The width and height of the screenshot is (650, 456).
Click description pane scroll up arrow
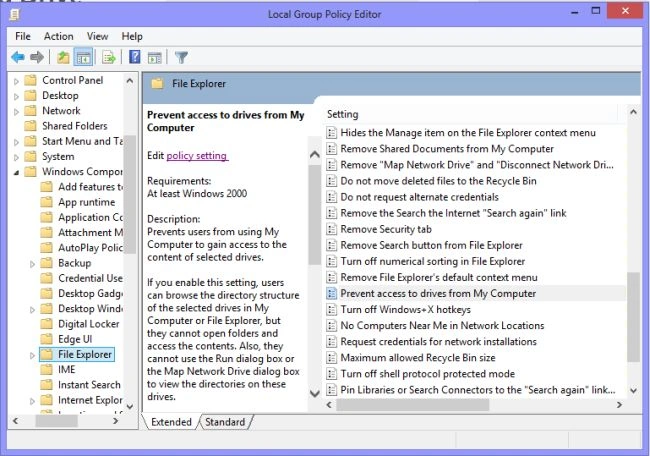point(315,155)
